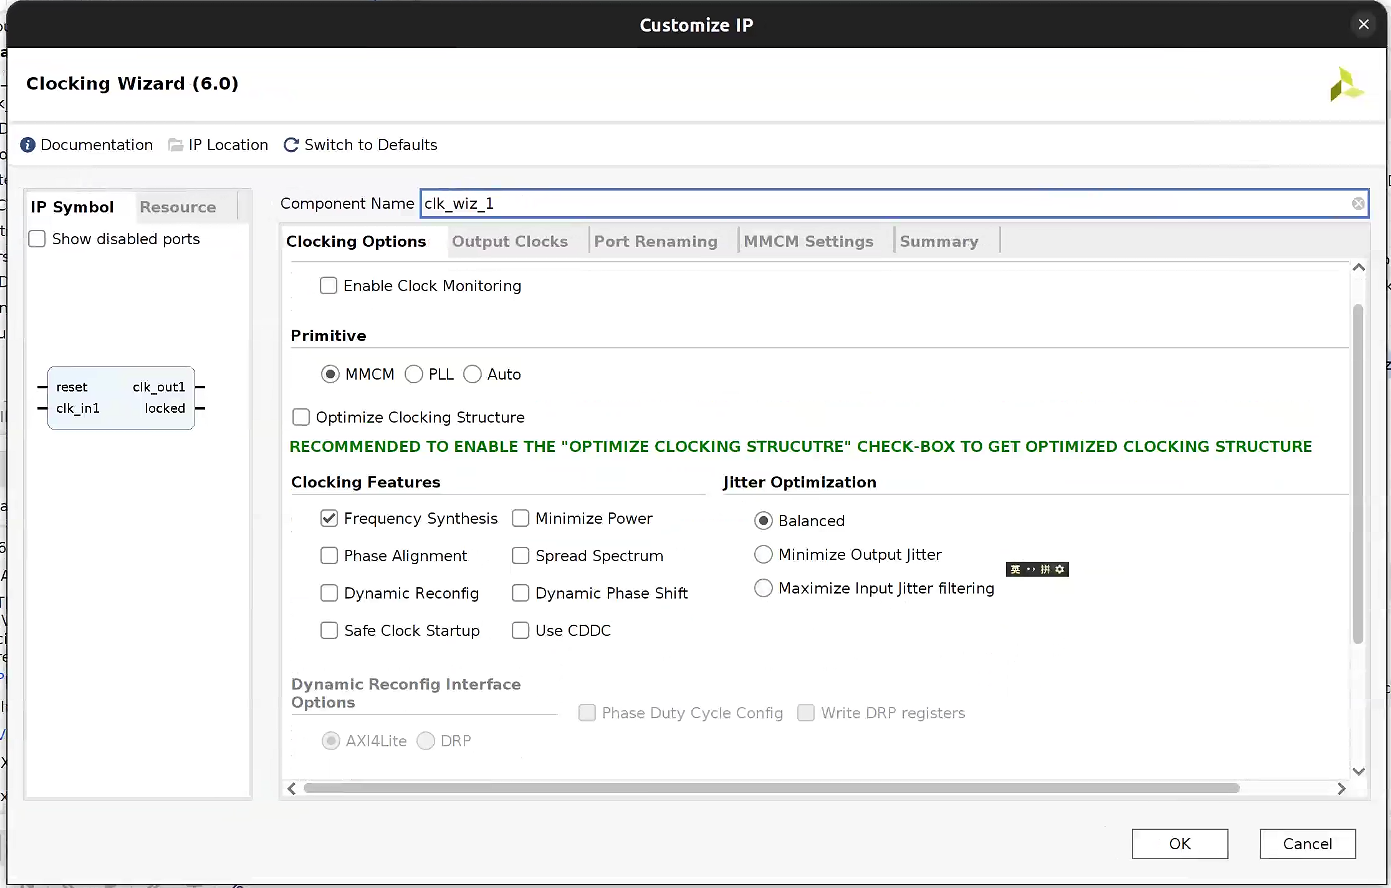Click into the Component Name input field
Image resolution: width=1391 pixels, height=888 pixels.
tap(880, 204)
